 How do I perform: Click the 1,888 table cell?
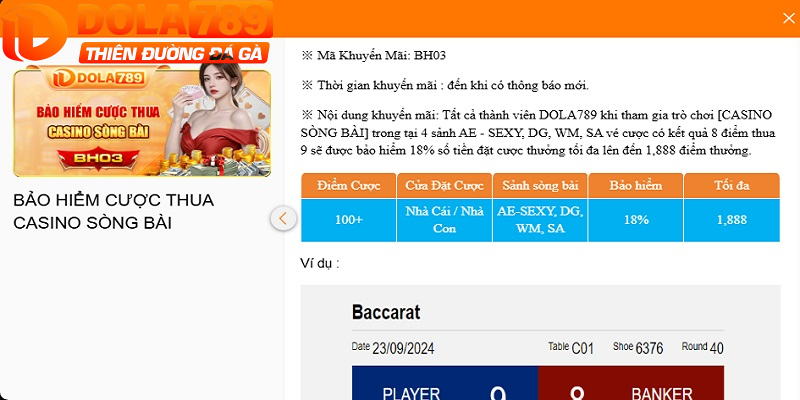pos(732,220)
